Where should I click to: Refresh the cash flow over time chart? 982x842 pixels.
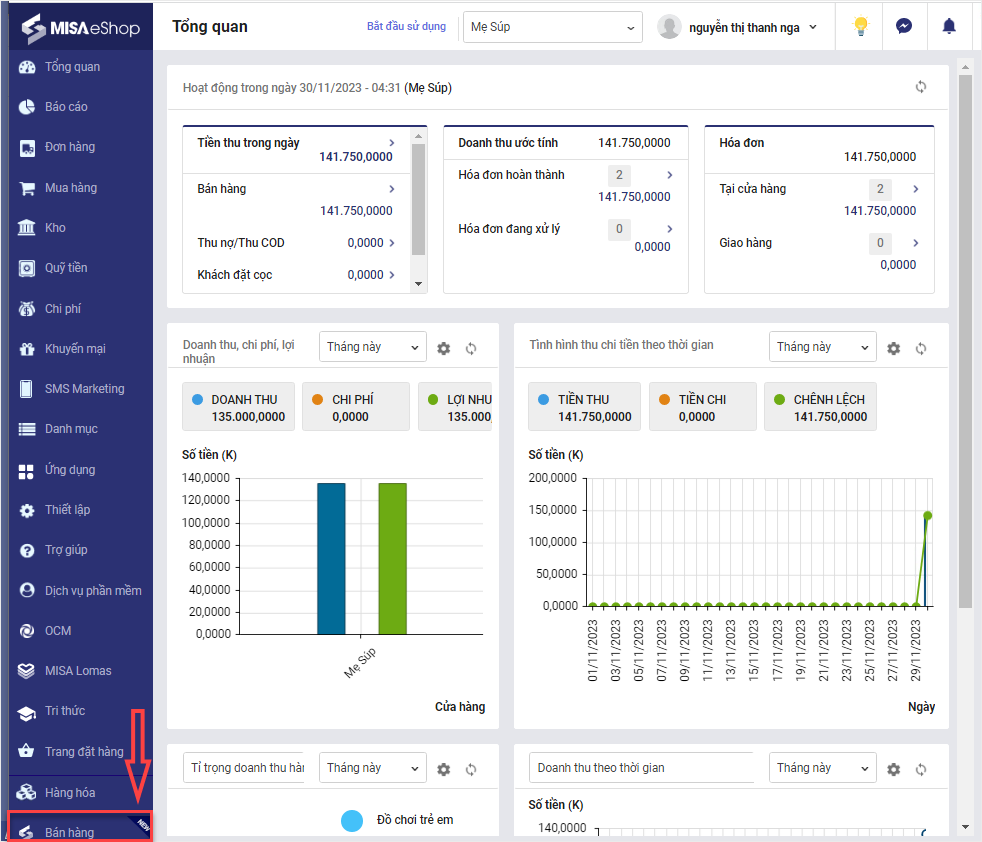(921, 348)
